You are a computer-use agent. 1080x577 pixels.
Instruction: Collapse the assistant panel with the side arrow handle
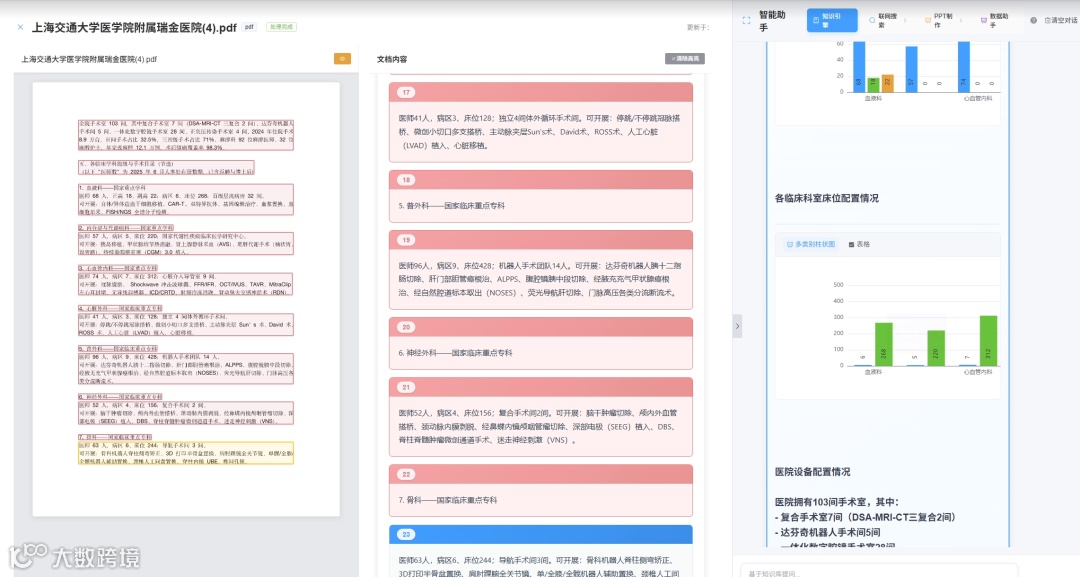click(x=737, y=326)
